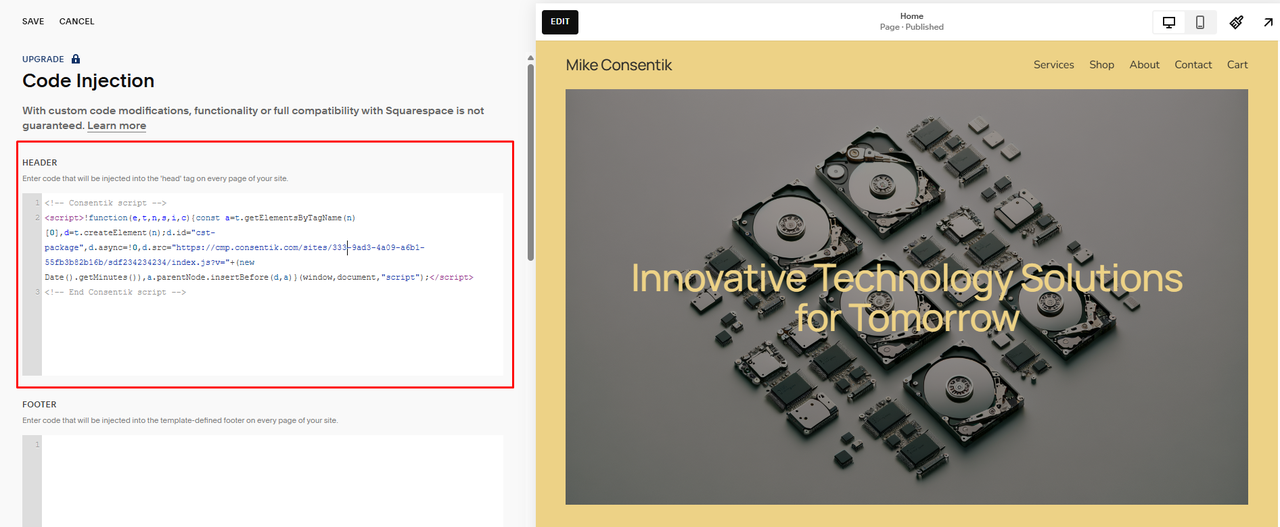Screen dimensions: 1280x527
Task: Click the lock icon beside UPGRADE
Action: tap(76, 59)
